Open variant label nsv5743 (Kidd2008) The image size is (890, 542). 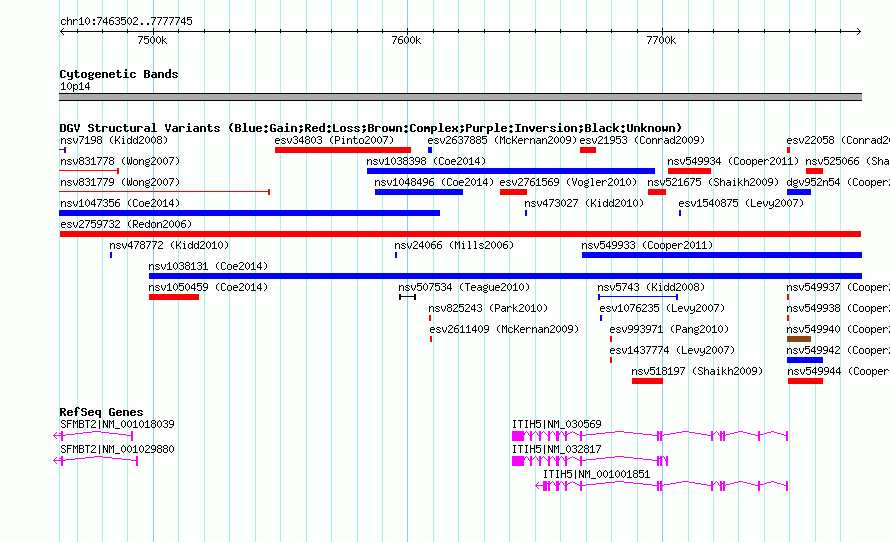coord(651,287)
